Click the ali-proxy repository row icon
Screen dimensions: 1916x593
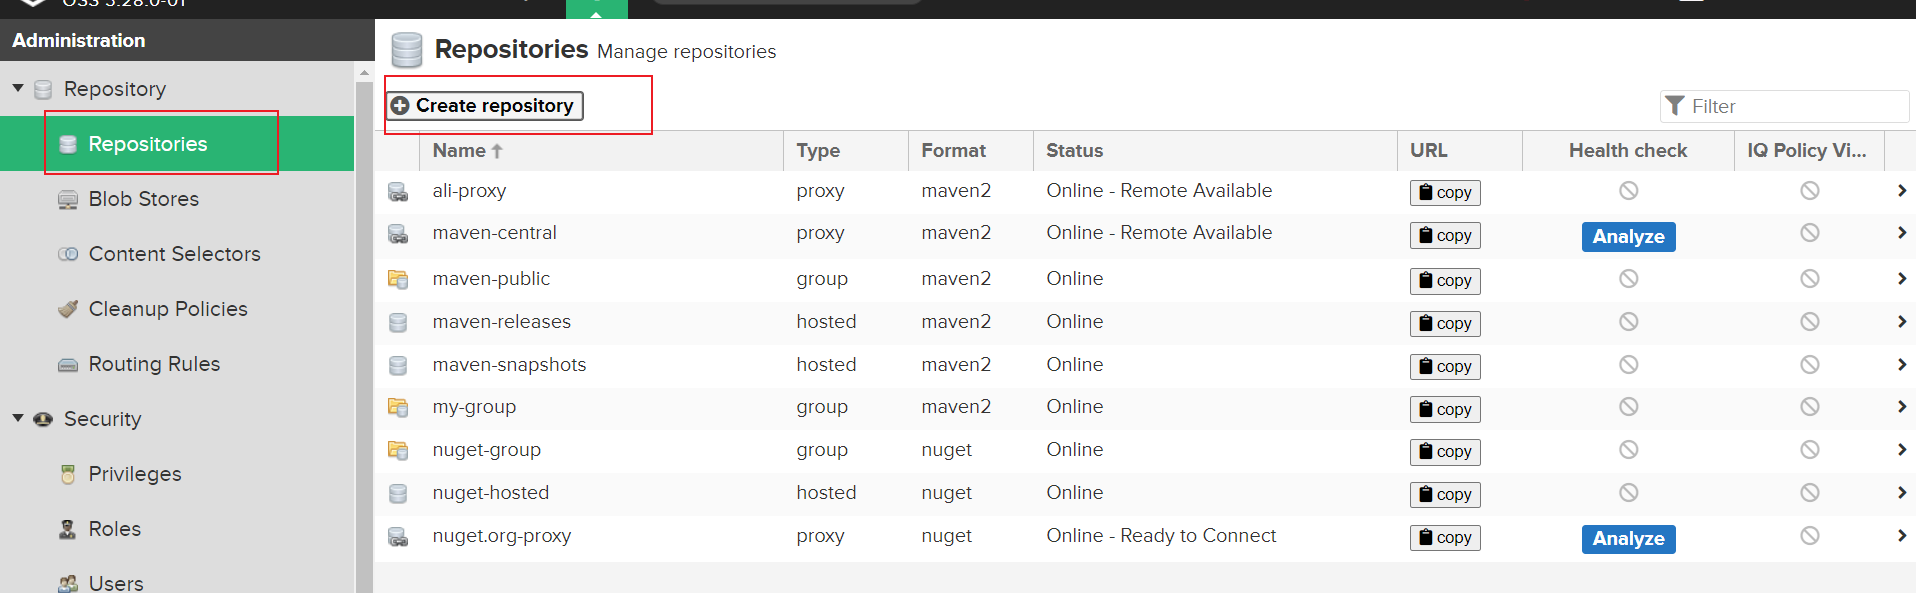point(398,192)
